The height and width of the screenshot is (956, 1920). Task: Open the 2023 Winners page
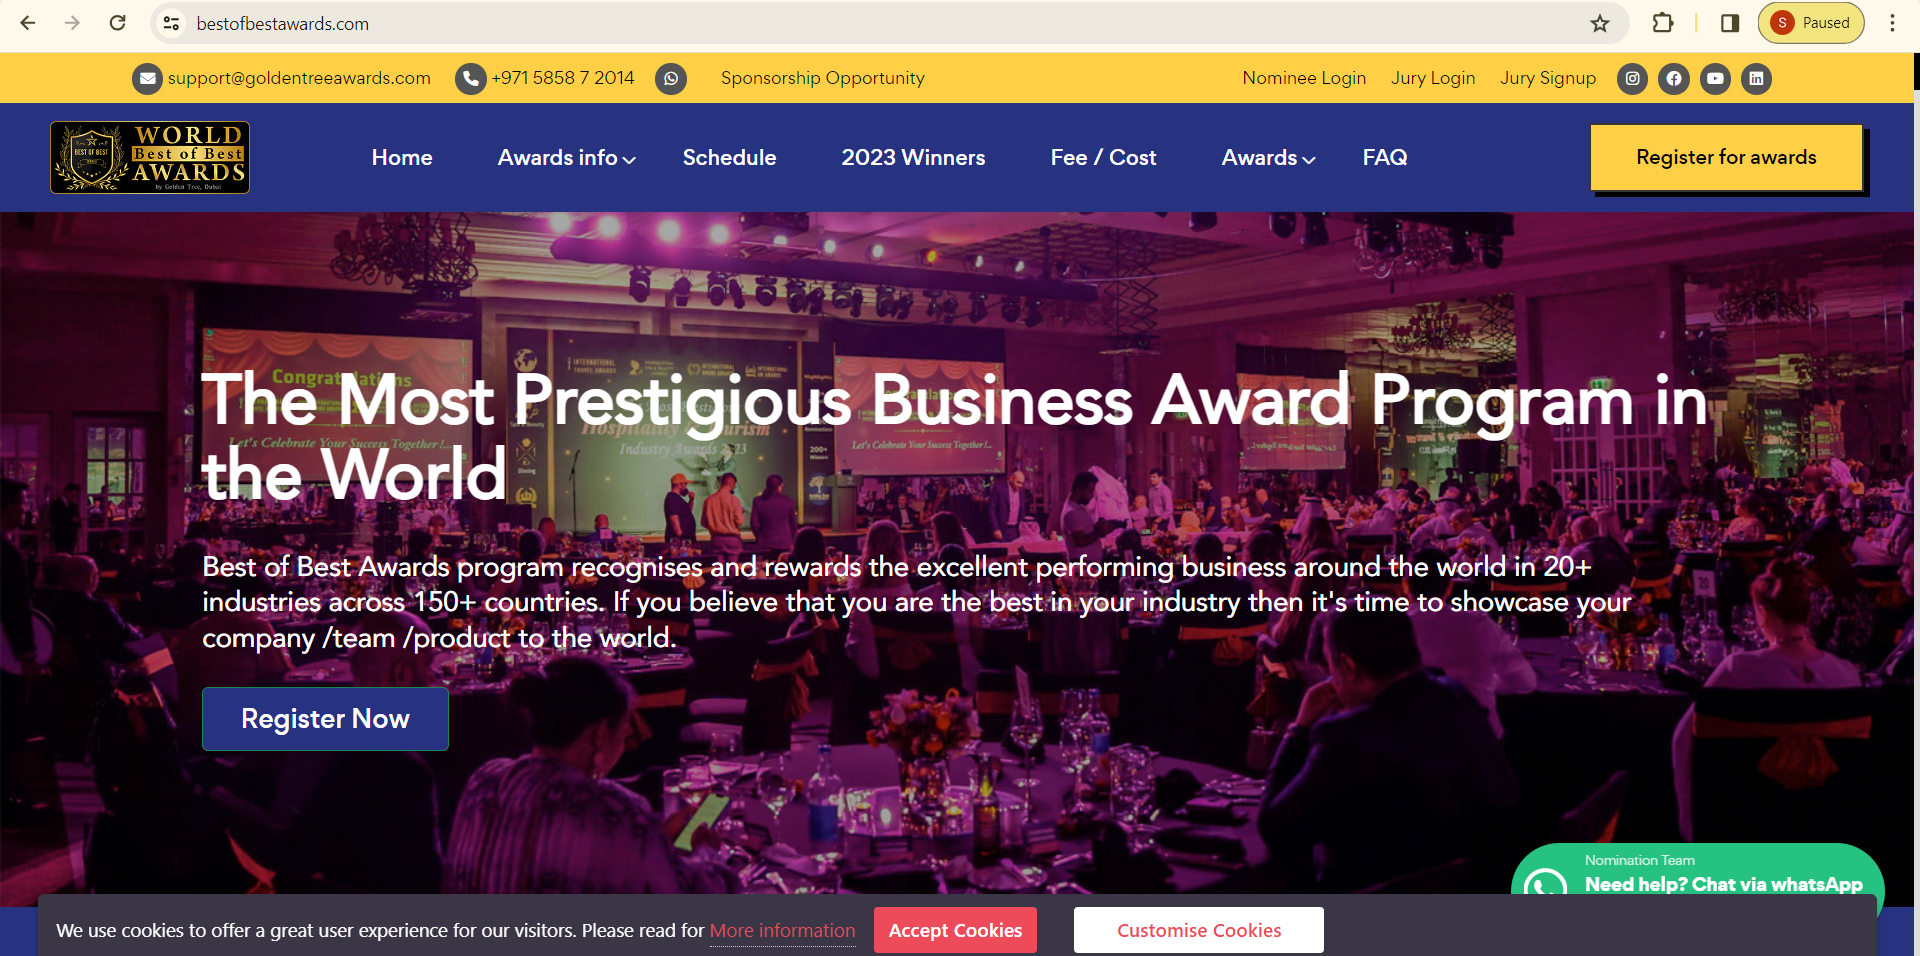[x=913, y=158]
